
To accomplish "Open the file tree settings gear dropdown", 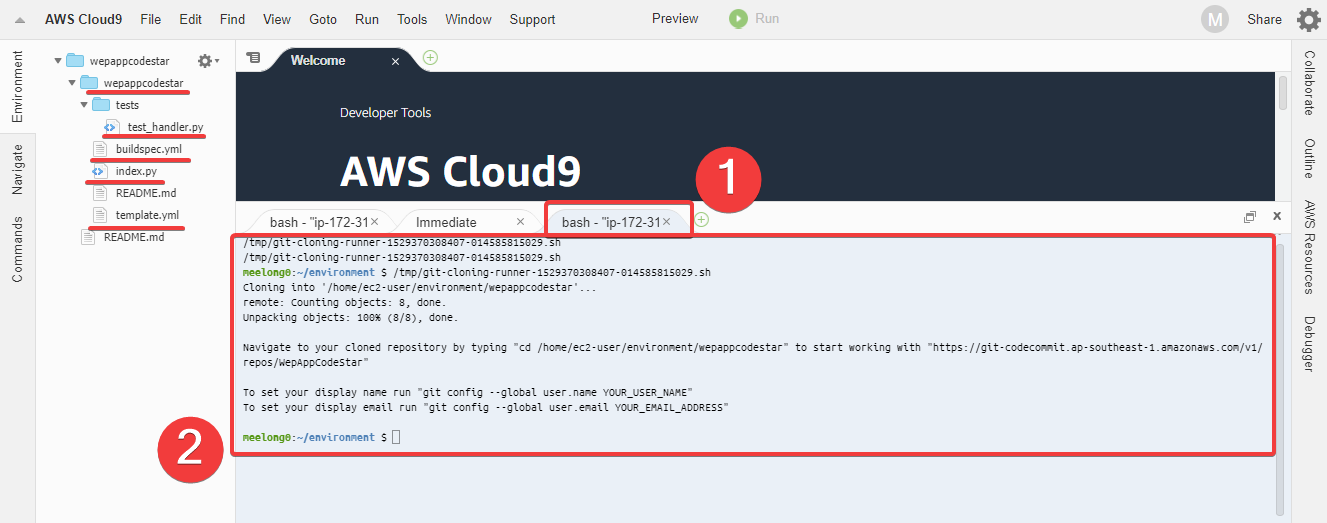I will (207, 61).
